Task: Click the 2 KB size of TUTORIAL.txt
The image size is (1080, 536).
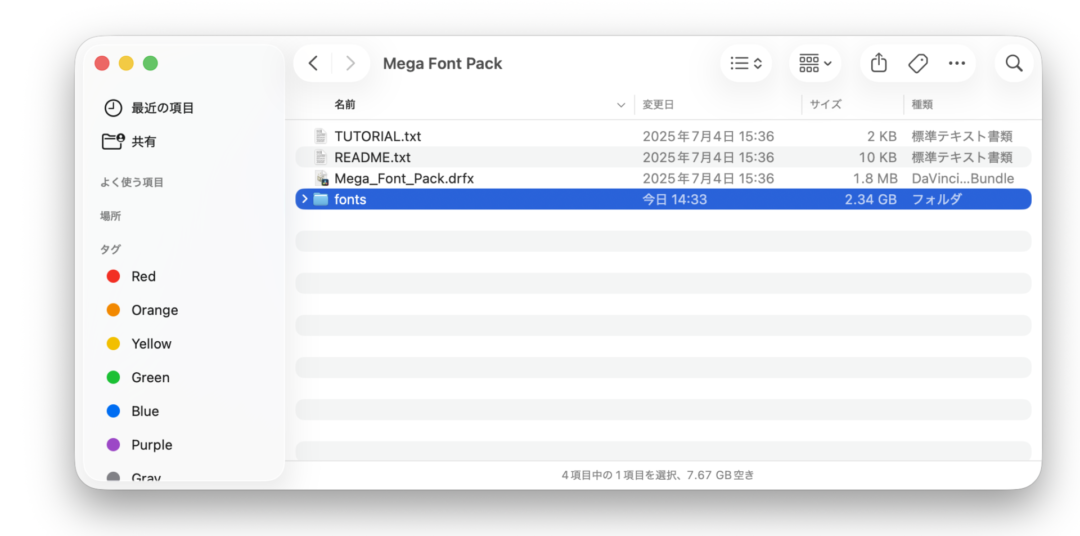Action: click(882, 136)
